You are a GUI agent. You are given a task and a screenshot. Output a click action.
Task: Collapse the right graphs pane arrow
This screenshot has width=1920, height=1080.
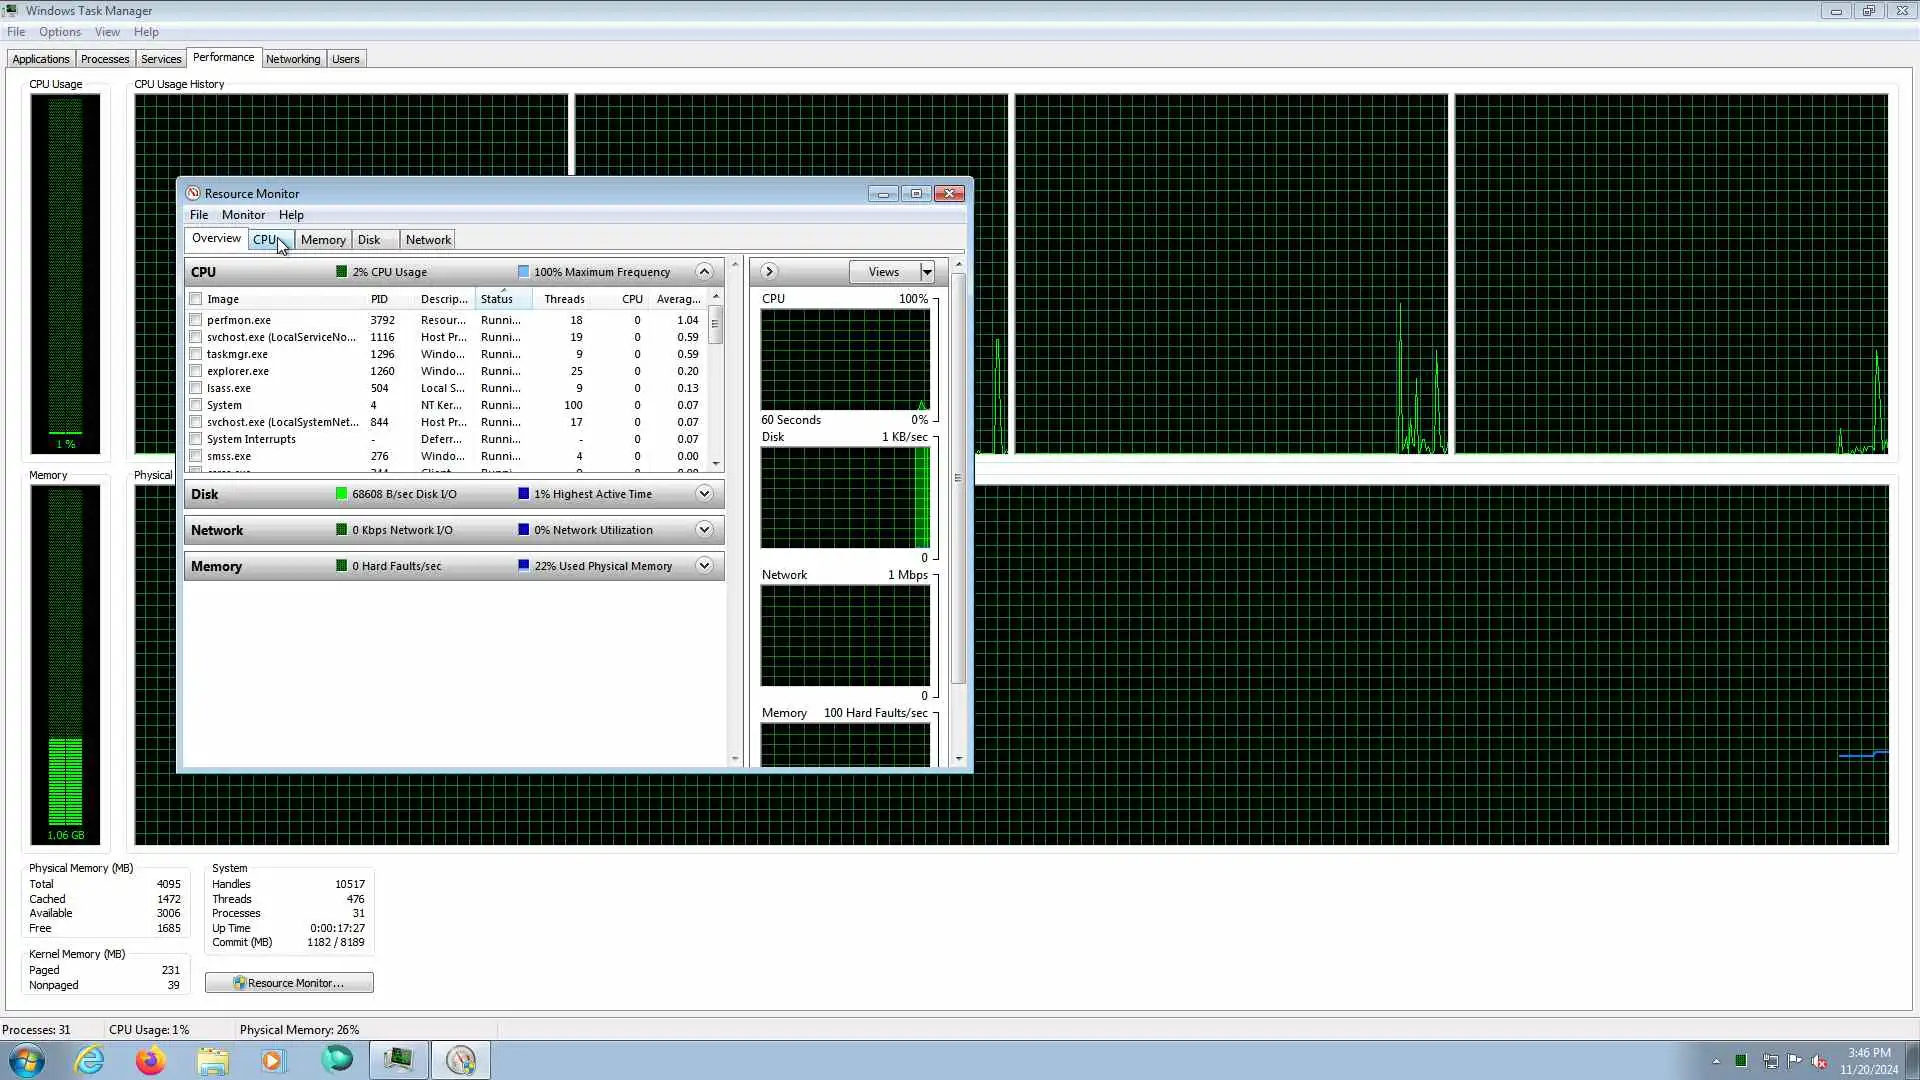pos(769,272)
